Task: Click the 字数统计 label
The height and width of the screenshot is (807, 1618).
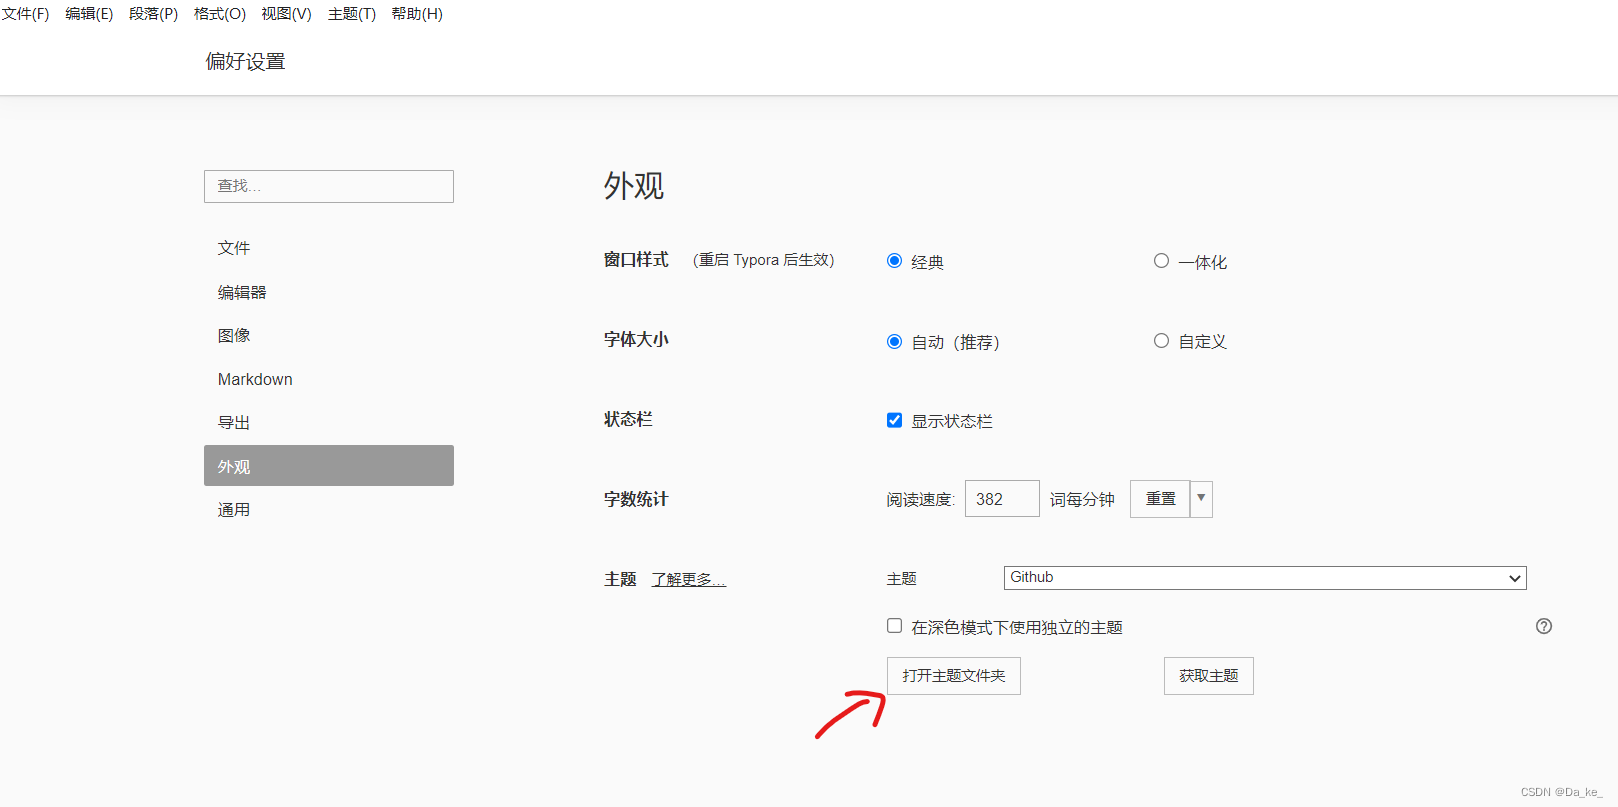Action: 636,499
